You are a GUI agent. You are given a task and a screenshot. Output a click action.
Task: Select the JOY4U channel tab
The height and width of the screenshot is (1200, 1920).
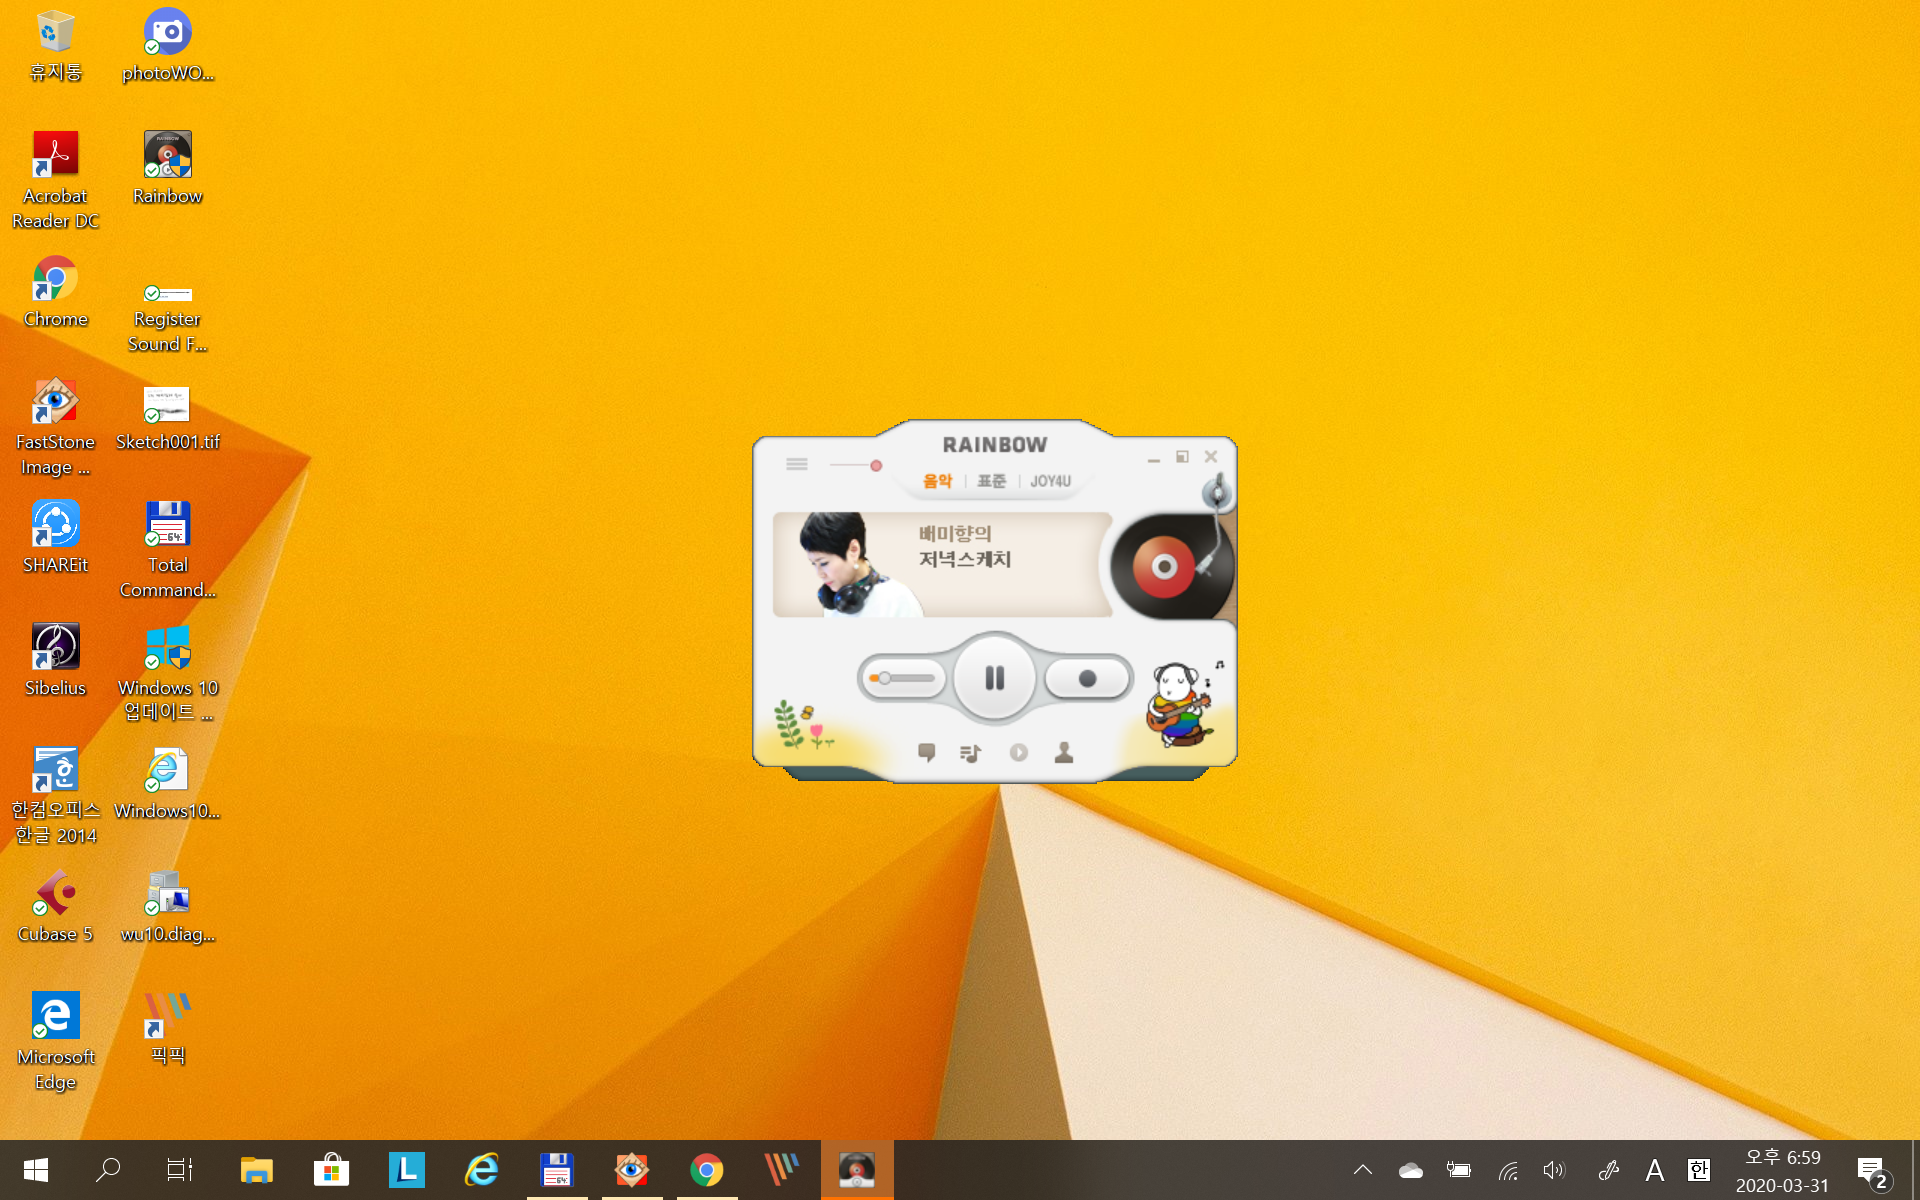tap(1050, 481)
